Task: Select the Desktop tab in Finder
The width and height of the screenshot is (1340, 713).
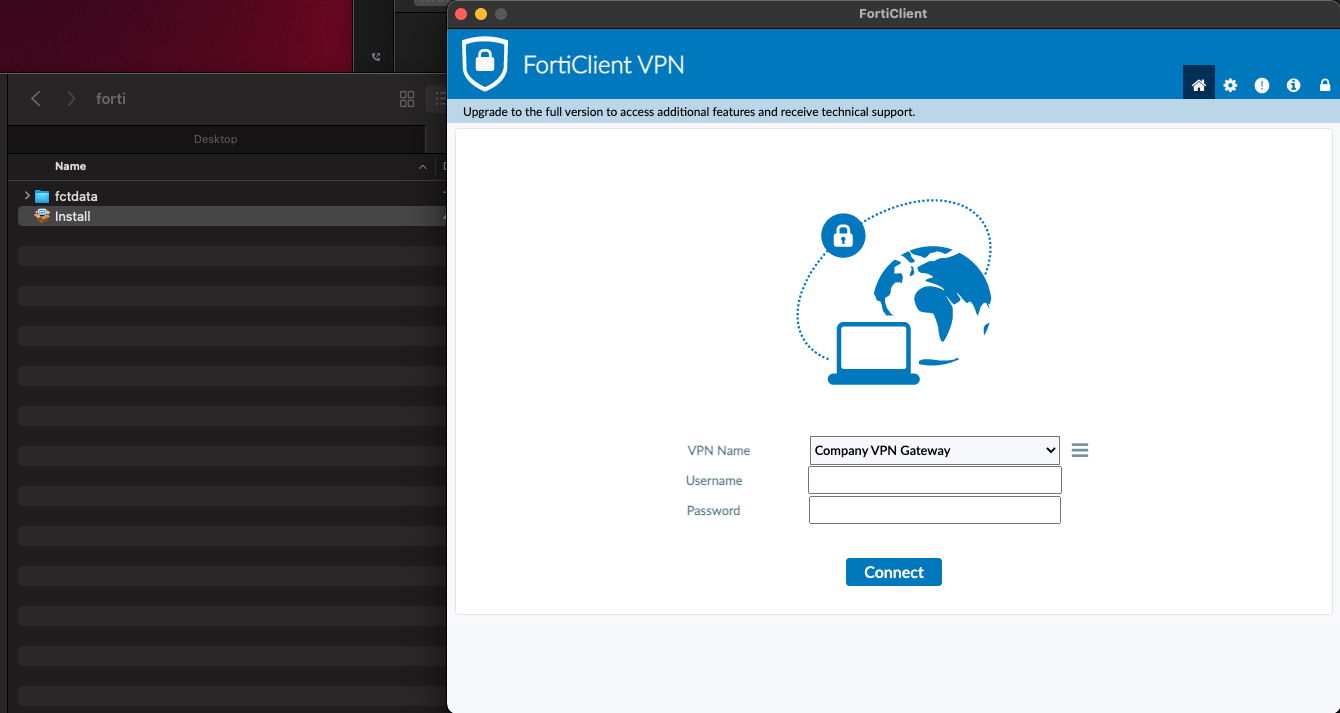Action: point(216,139)
